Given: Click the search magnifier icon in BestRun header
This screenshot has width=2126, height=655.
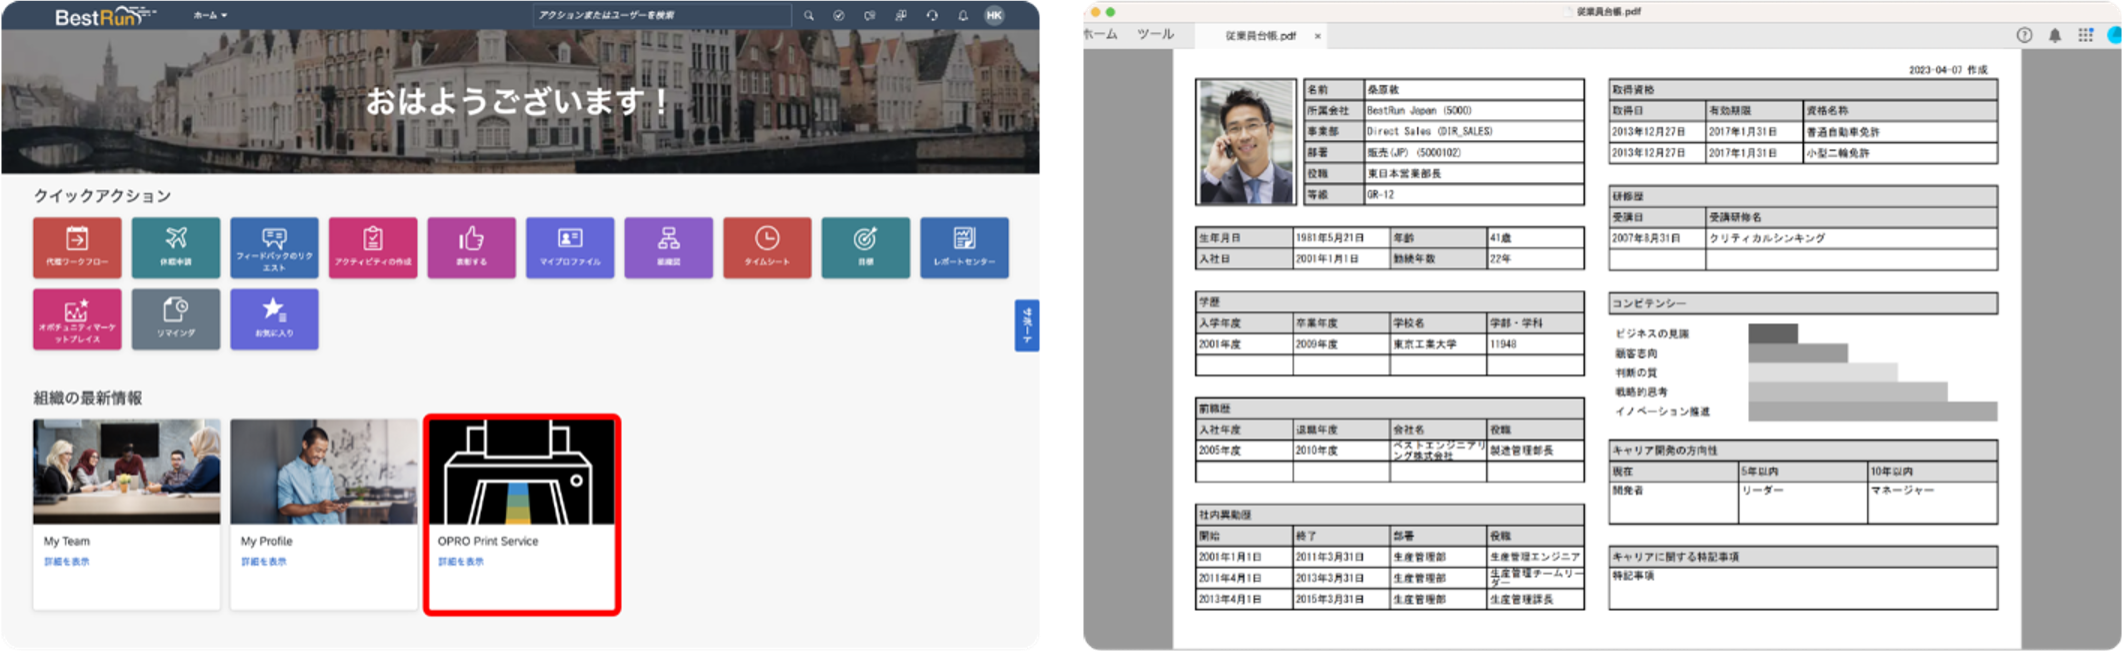Looking at the screenshot, I should 809,16.
